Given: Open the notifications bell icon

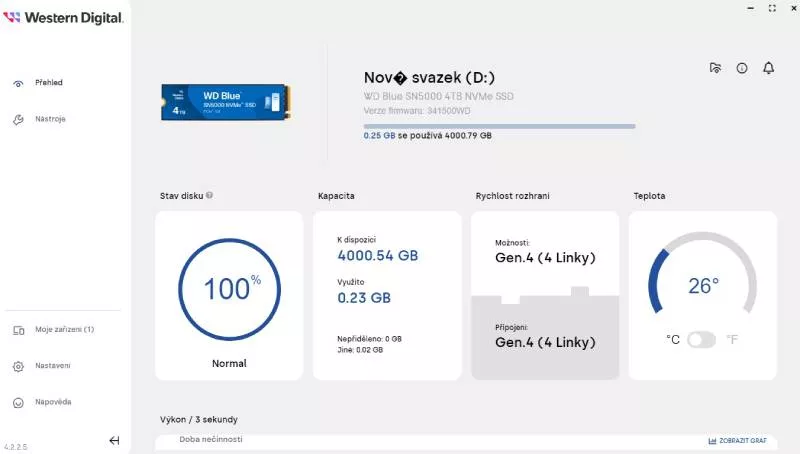Looking at the screenshot, I should 768,68.
